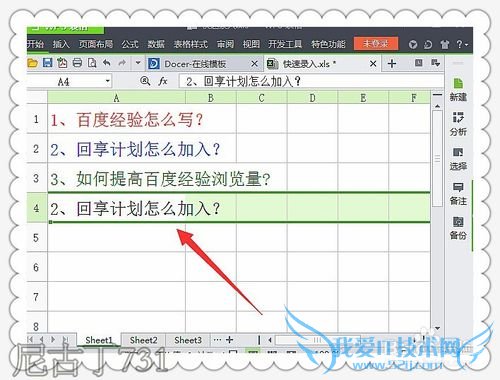Close the Docer-在线模板 tab
Viewport: 500px width, 380px height.
[x=254, y=63]
